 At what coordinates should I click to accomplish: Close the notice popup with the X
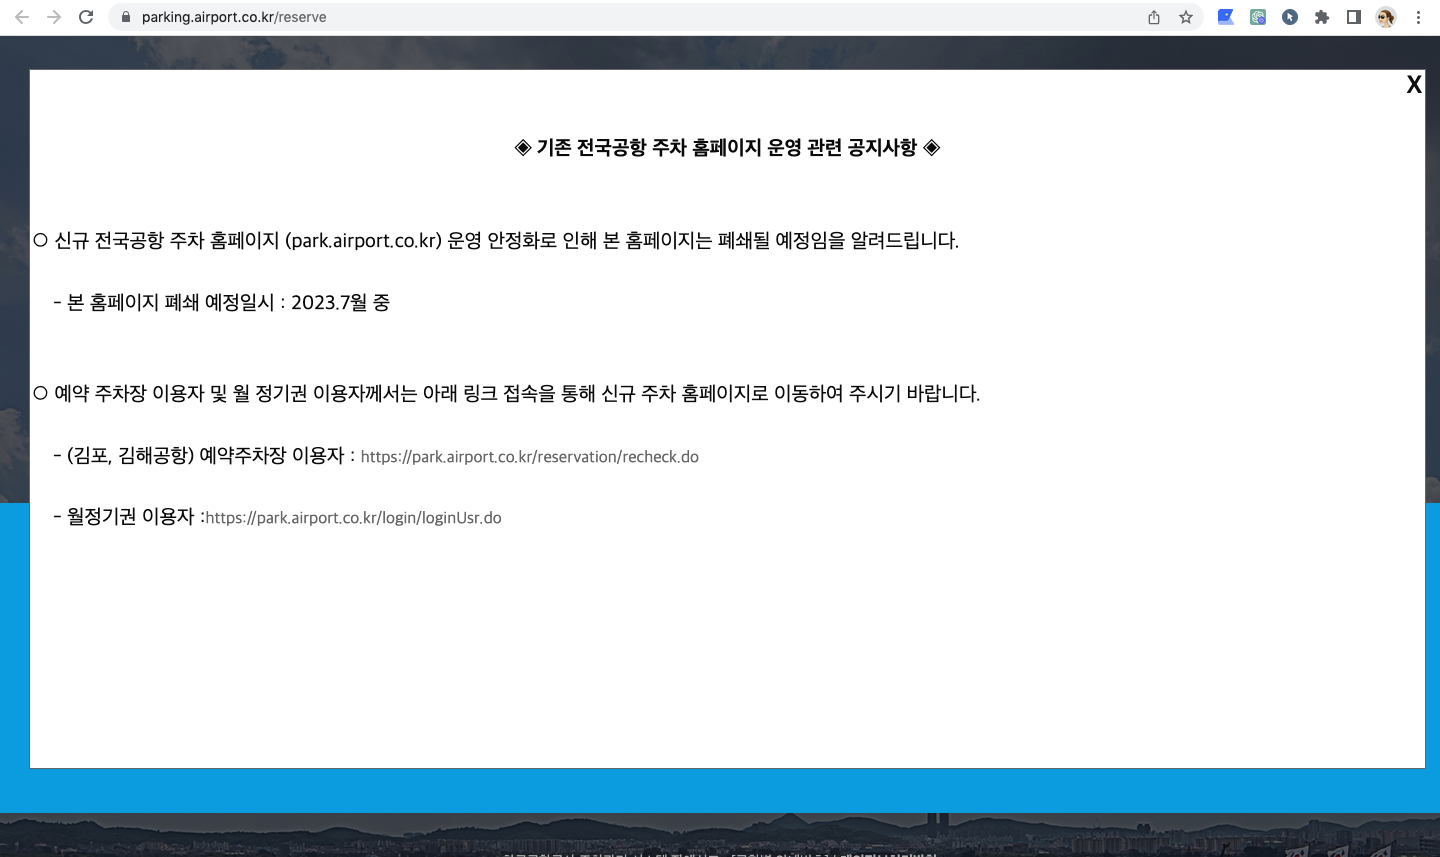coord(1413,85)
